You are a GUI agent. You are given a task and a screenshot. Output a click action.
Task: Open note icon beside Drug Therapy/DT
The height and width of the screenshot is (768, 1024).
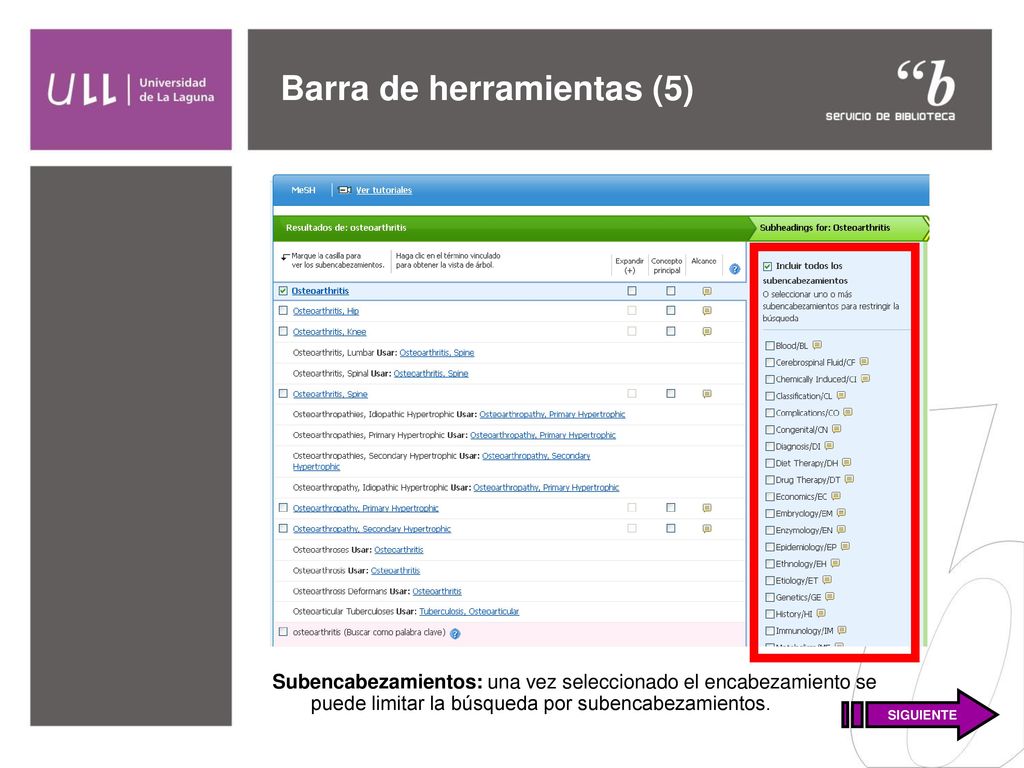(849, 479)
